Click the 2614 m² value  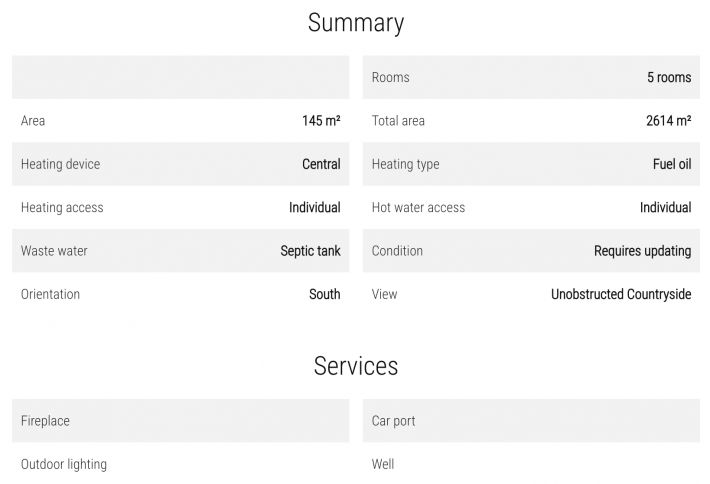pyautogui.click(x=668, y=121)
